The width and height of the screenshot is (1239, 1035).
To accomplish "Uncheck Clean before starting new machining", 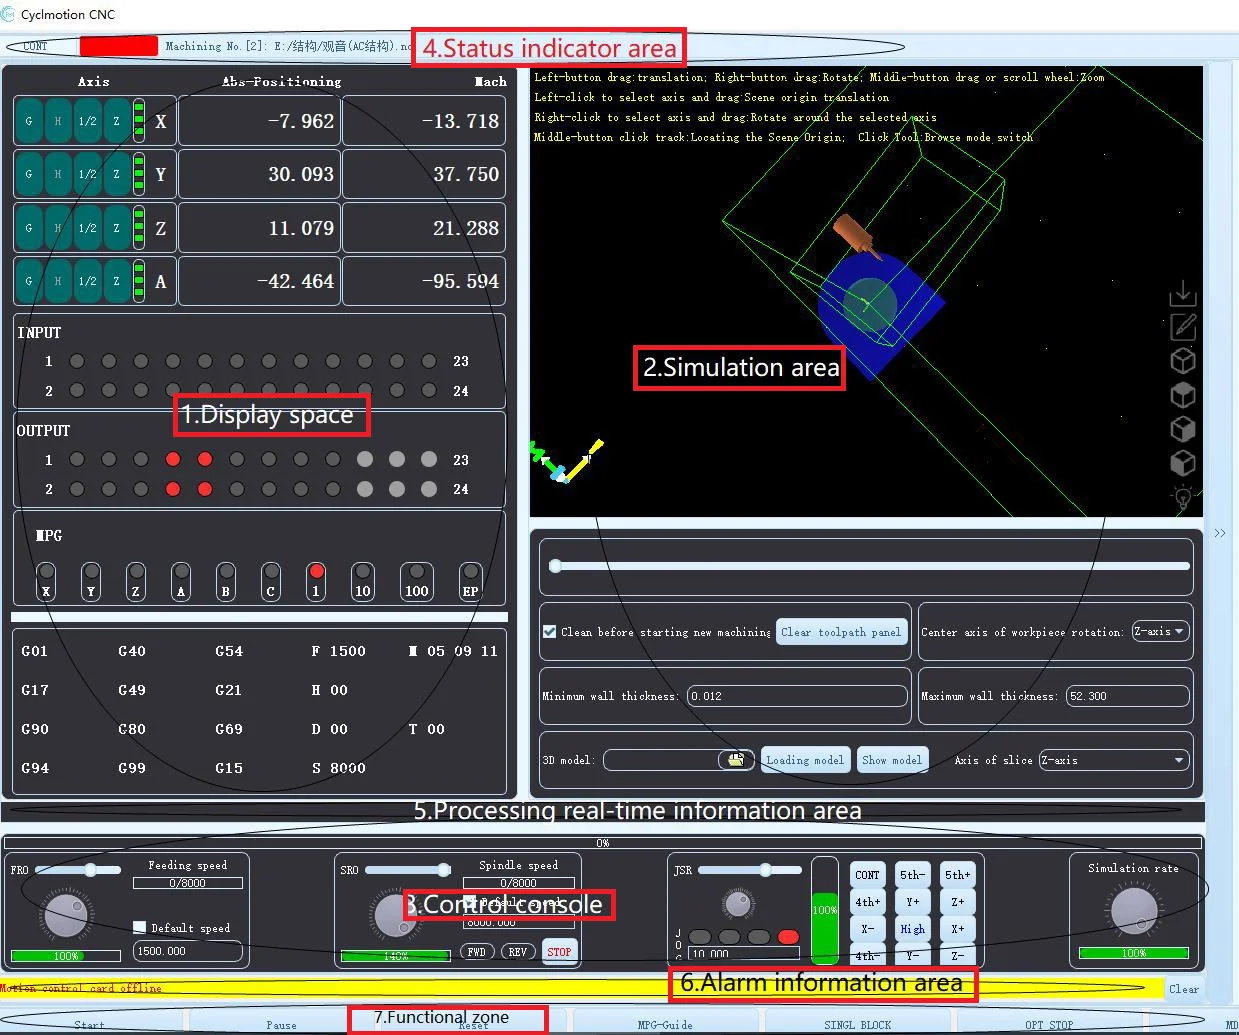I will 549,632.
